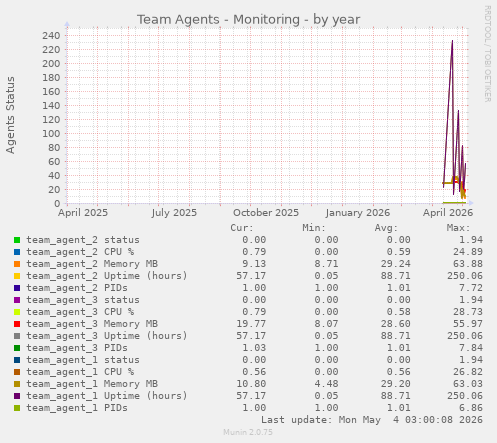The image size is (497, 443).
Task: Click team_agent_3 PIDs max value 7.84
Action: pyautogui.click(x=471, y=348)
